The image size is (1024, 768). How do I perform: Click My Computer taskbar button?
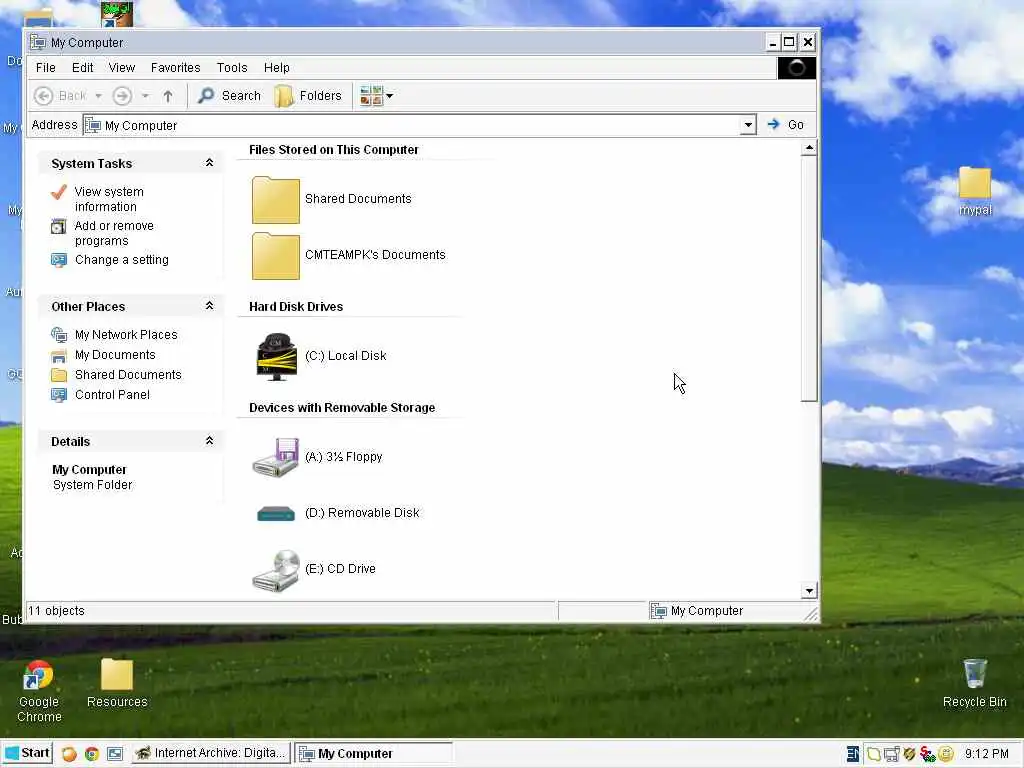(x=373, y=754)
